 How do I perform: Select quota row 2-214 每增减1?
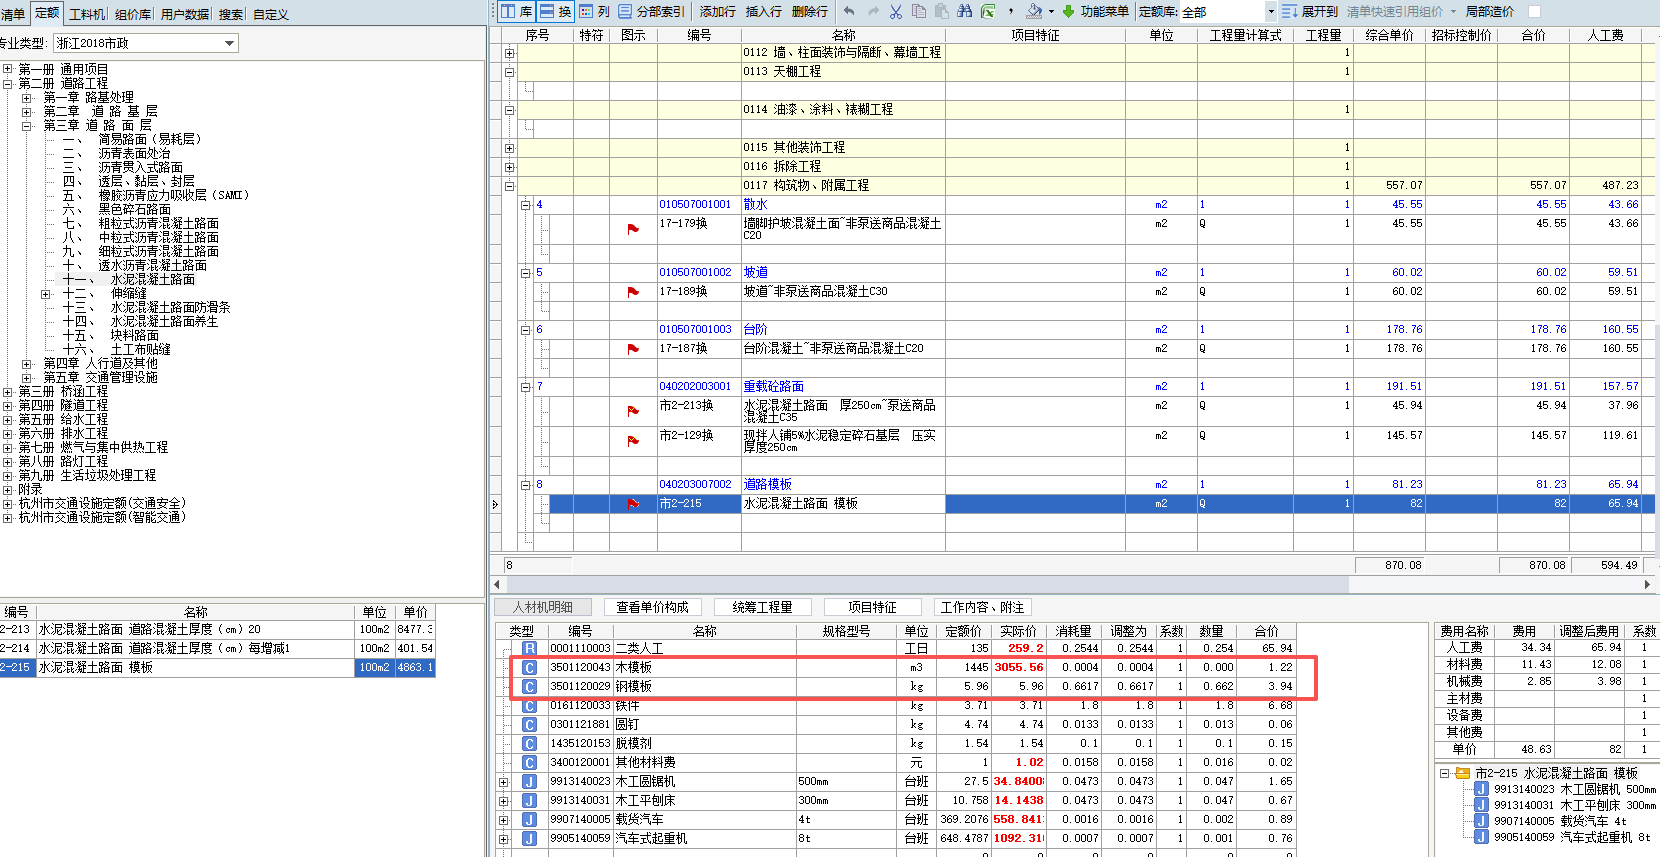click(x=218, y=648)
